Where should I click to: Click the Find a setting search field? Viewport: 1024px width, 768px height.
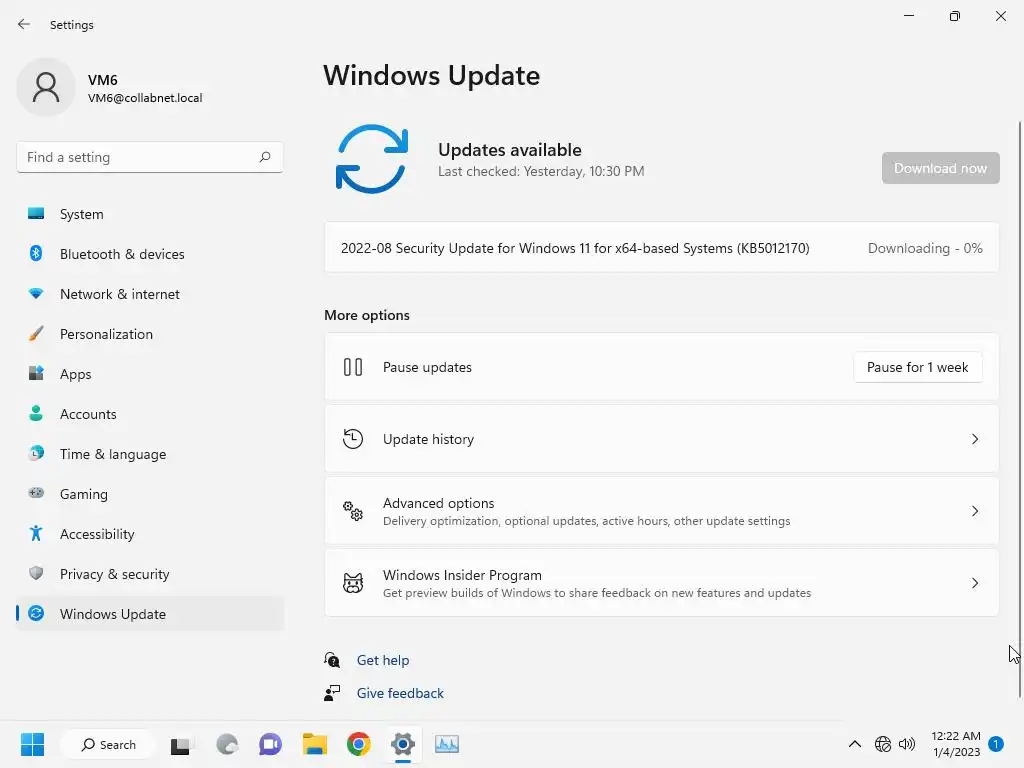click(x=150, y=157)
